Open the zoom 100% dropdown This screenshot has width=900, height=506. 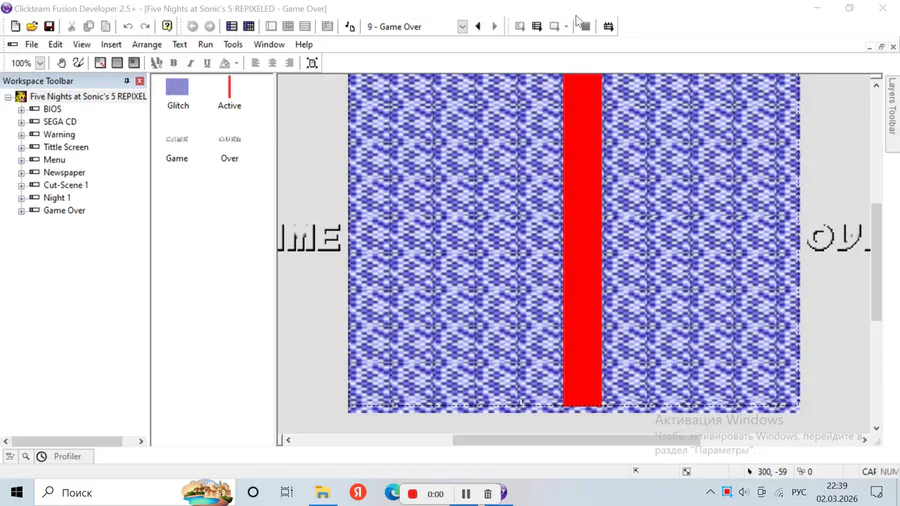pos(40,63)
